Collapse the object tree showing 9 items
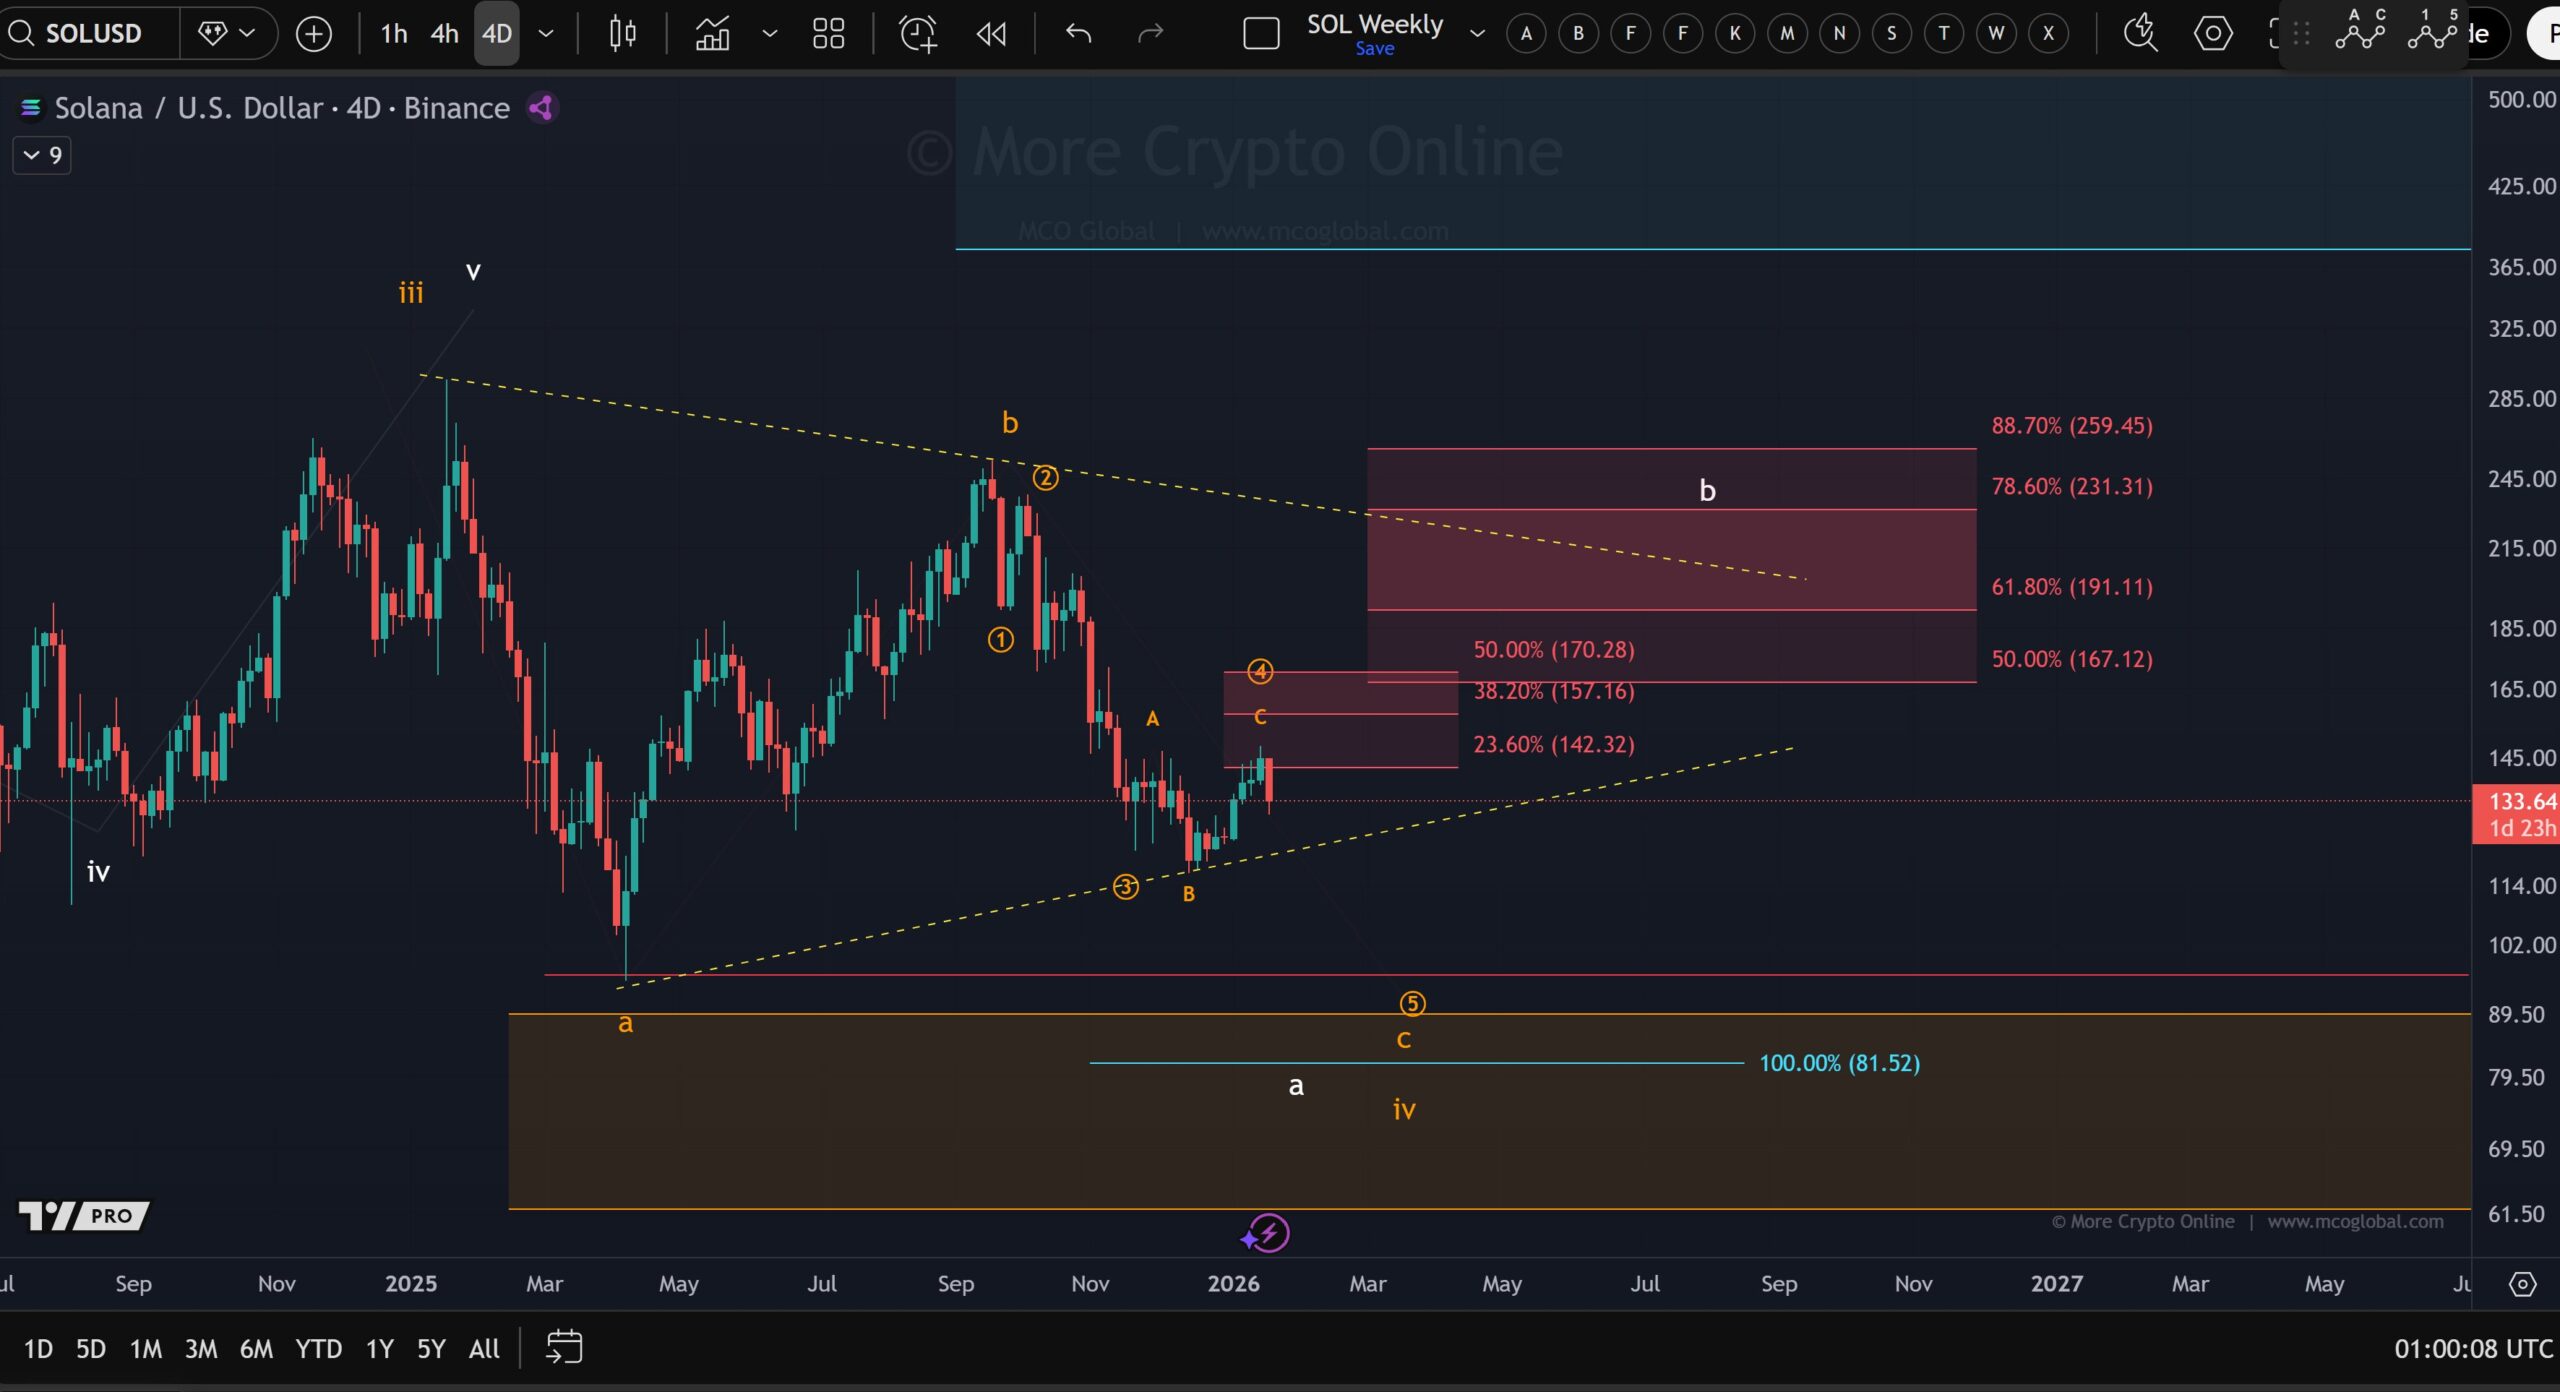The width and height of the screenshot is (2560, 1392). 41,155
